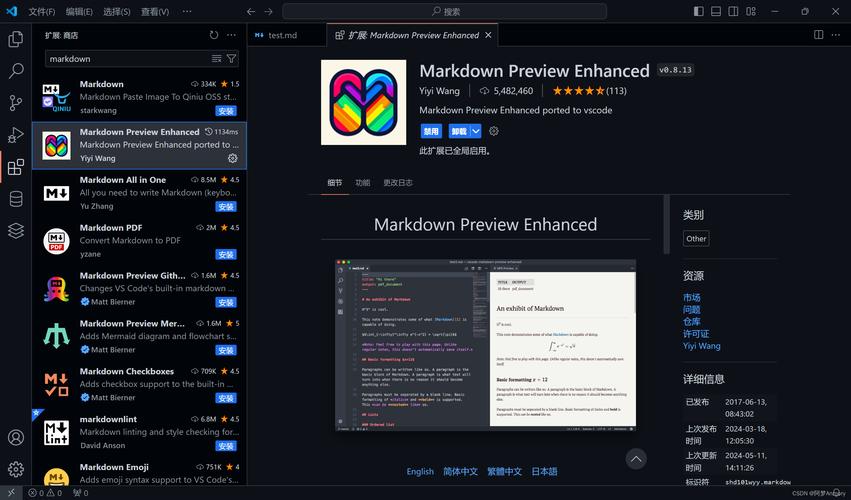Click gear on Markdown Preview Enhanced list item
851x500 pixels.
click(x=232, y=158)
